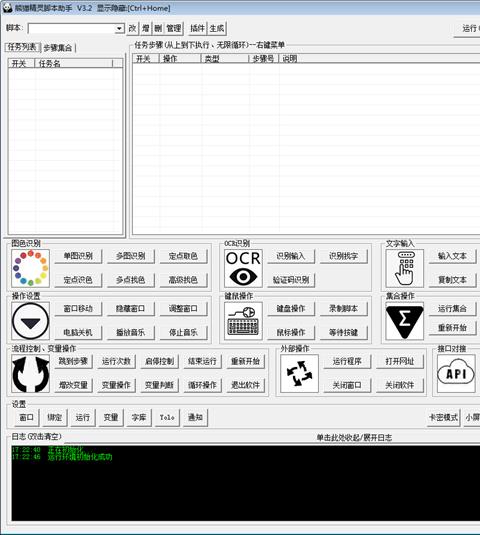Click 重新开始 in the 流程控制 group
Screen dimensions: 480x535
pyautogui.click(x=245, y=361)
